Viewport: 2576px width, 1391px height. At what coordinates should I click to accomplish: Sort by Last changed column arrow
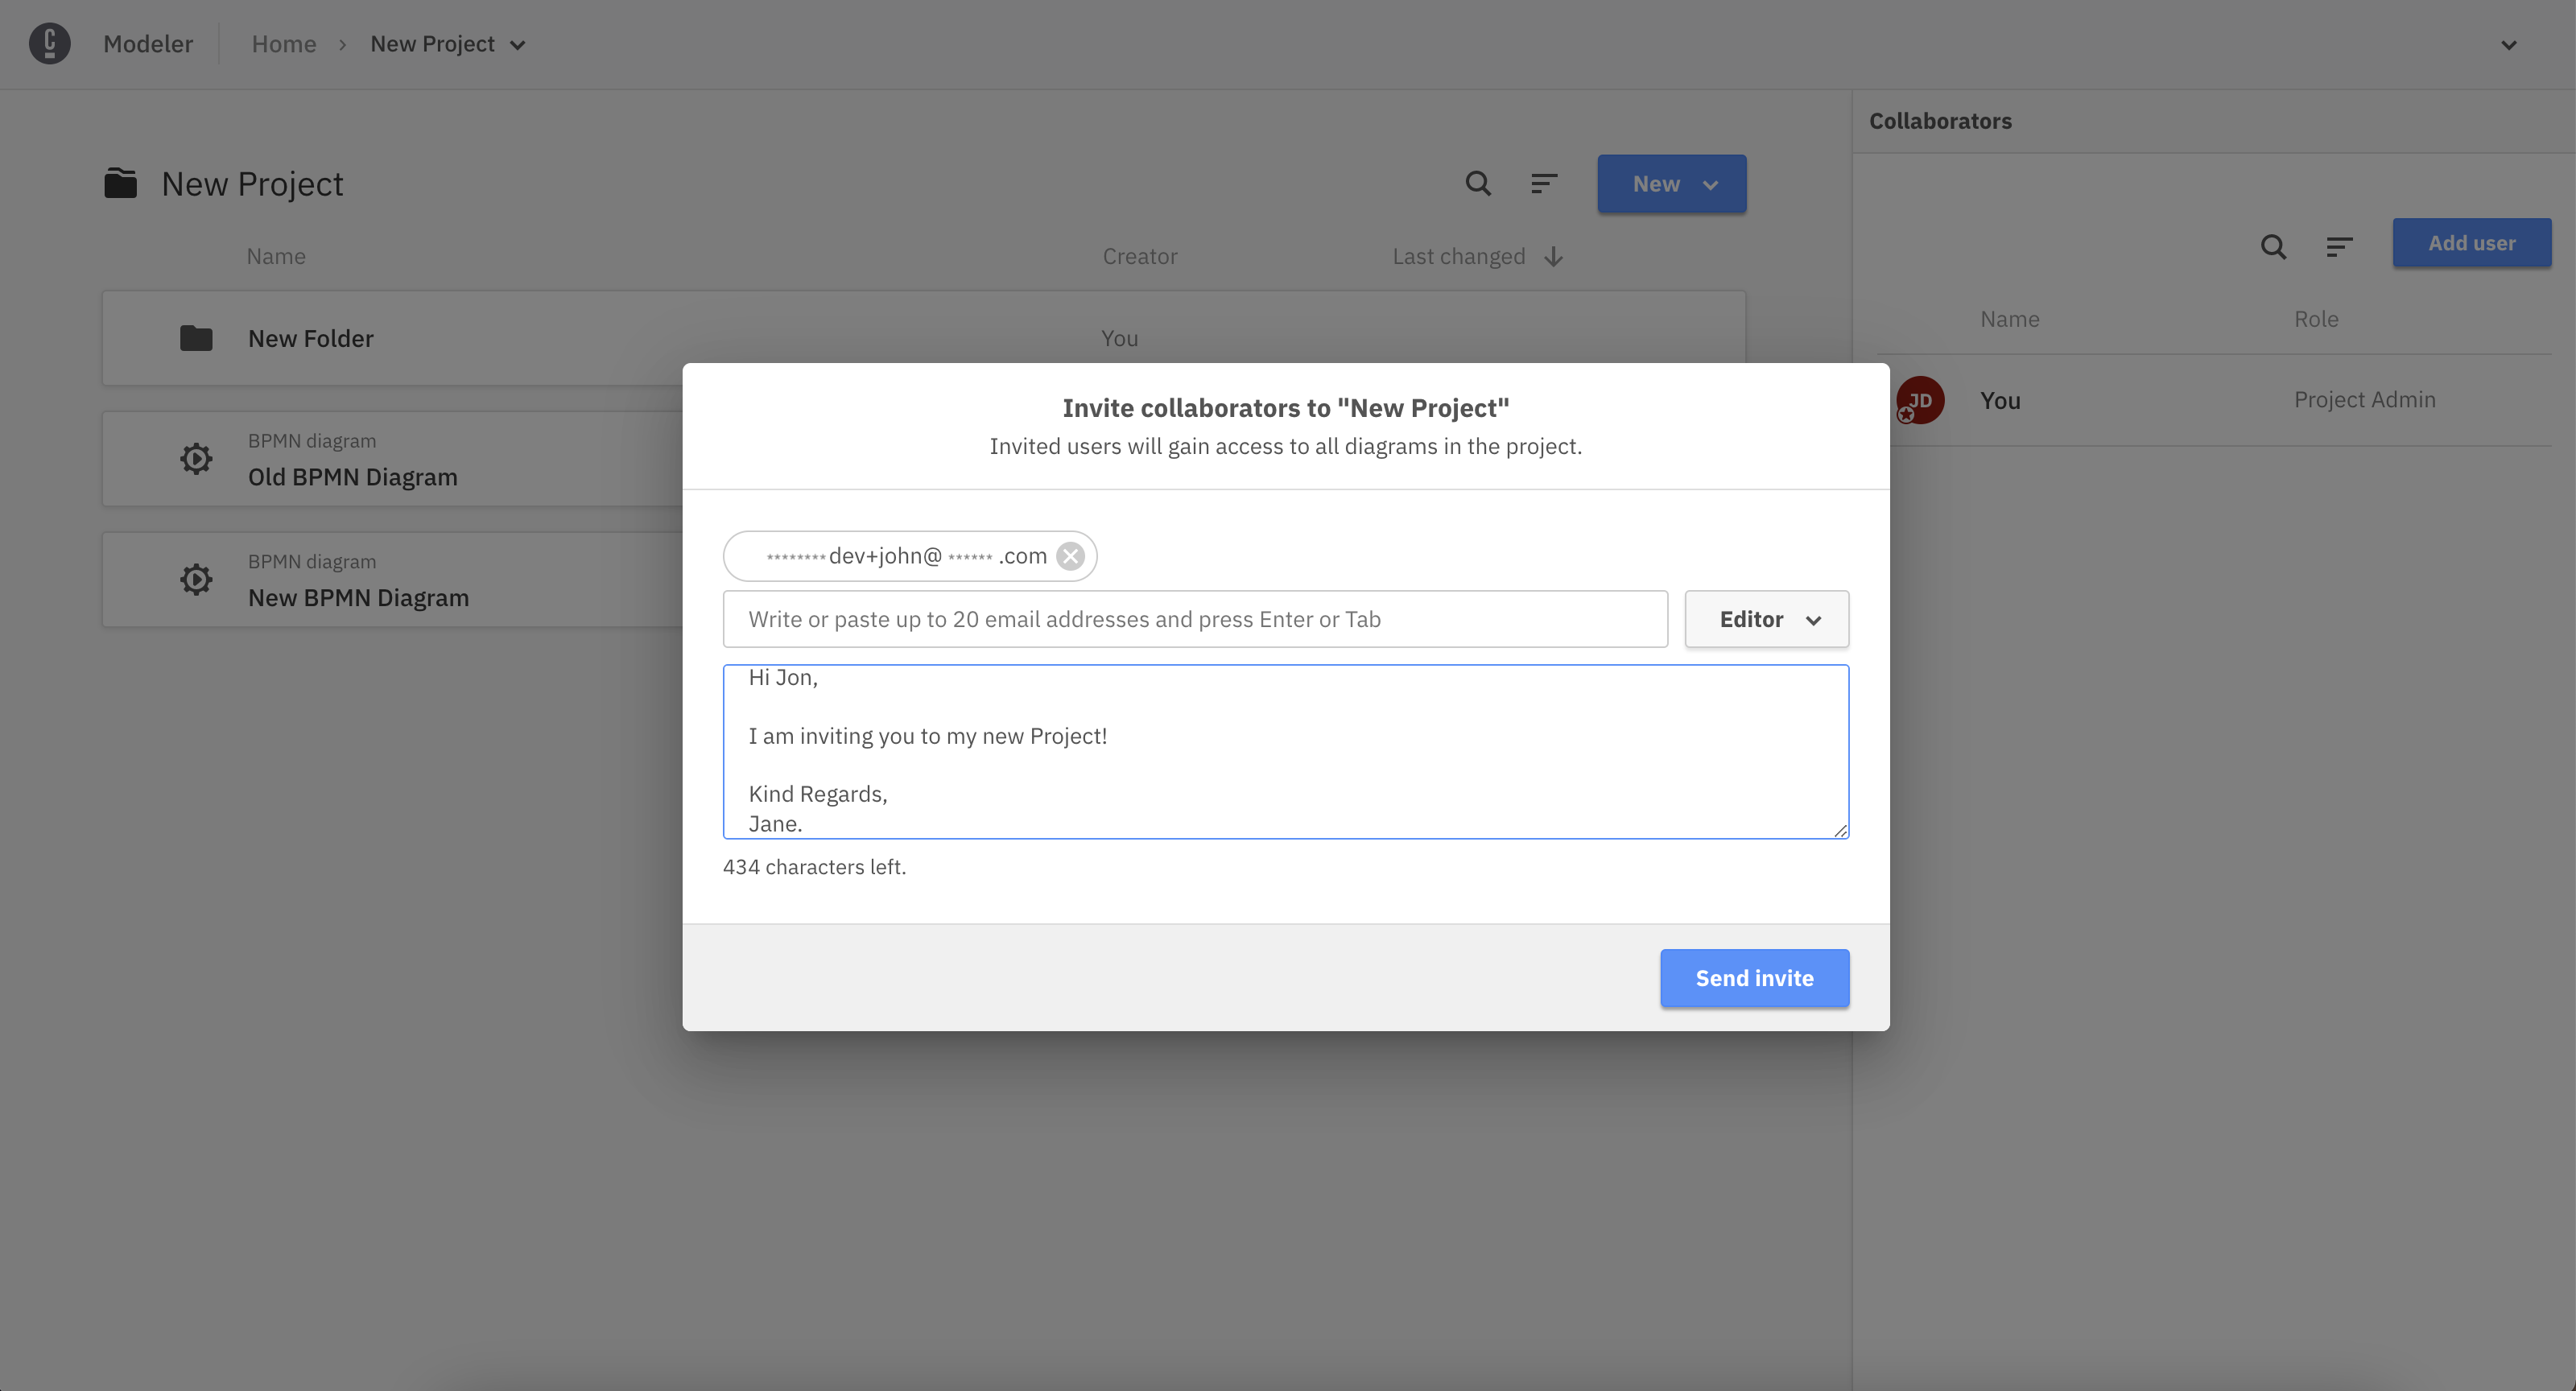point(1552,256)
